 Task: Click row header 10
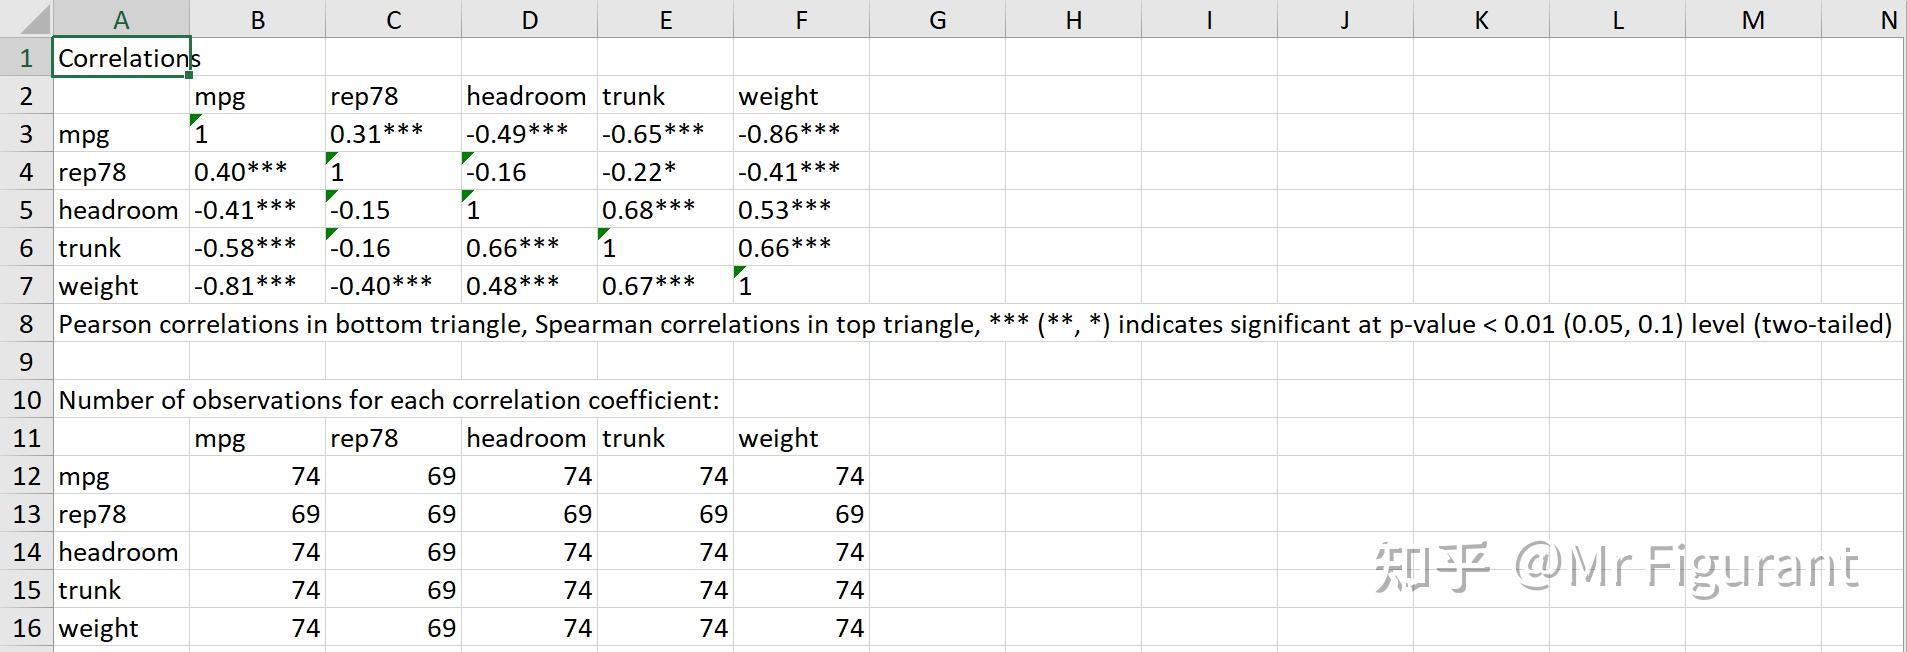pos(26,399)
